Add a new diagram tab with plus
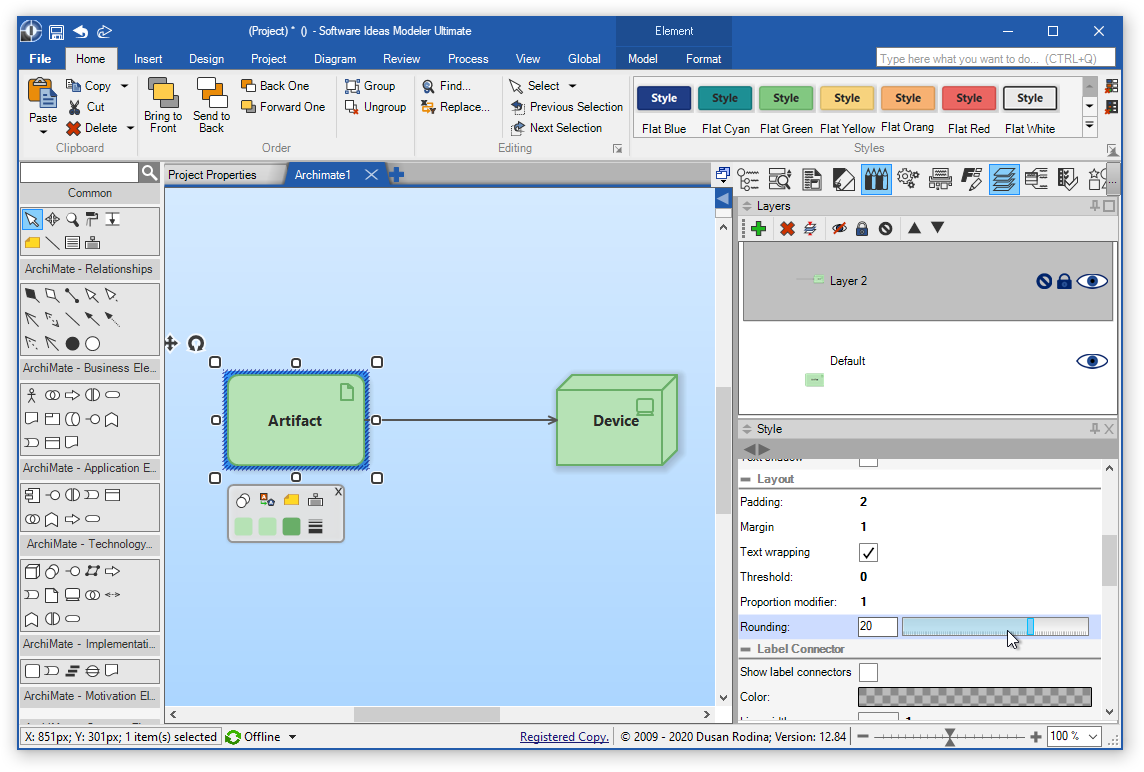Viewport: 1144px width, 772px height. (397, 174)
